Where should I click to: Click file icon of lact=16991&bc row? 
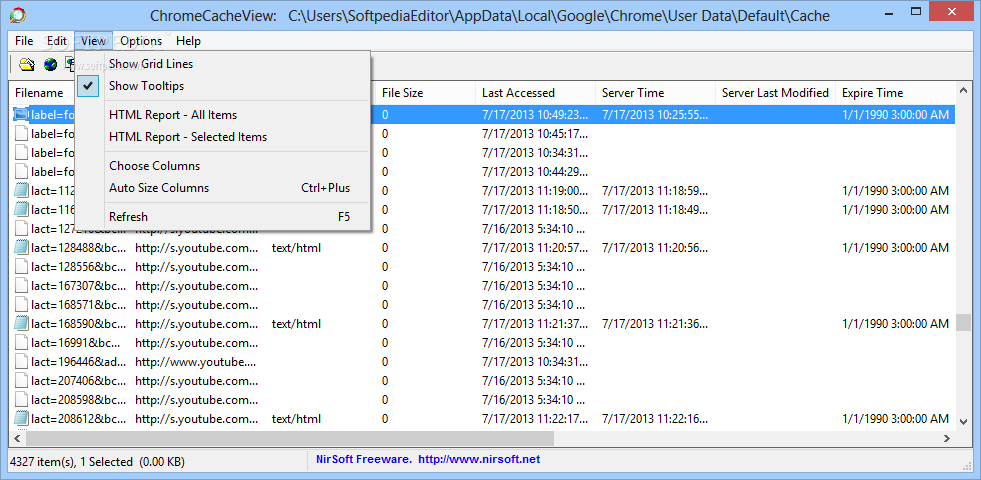coord(21,343)
